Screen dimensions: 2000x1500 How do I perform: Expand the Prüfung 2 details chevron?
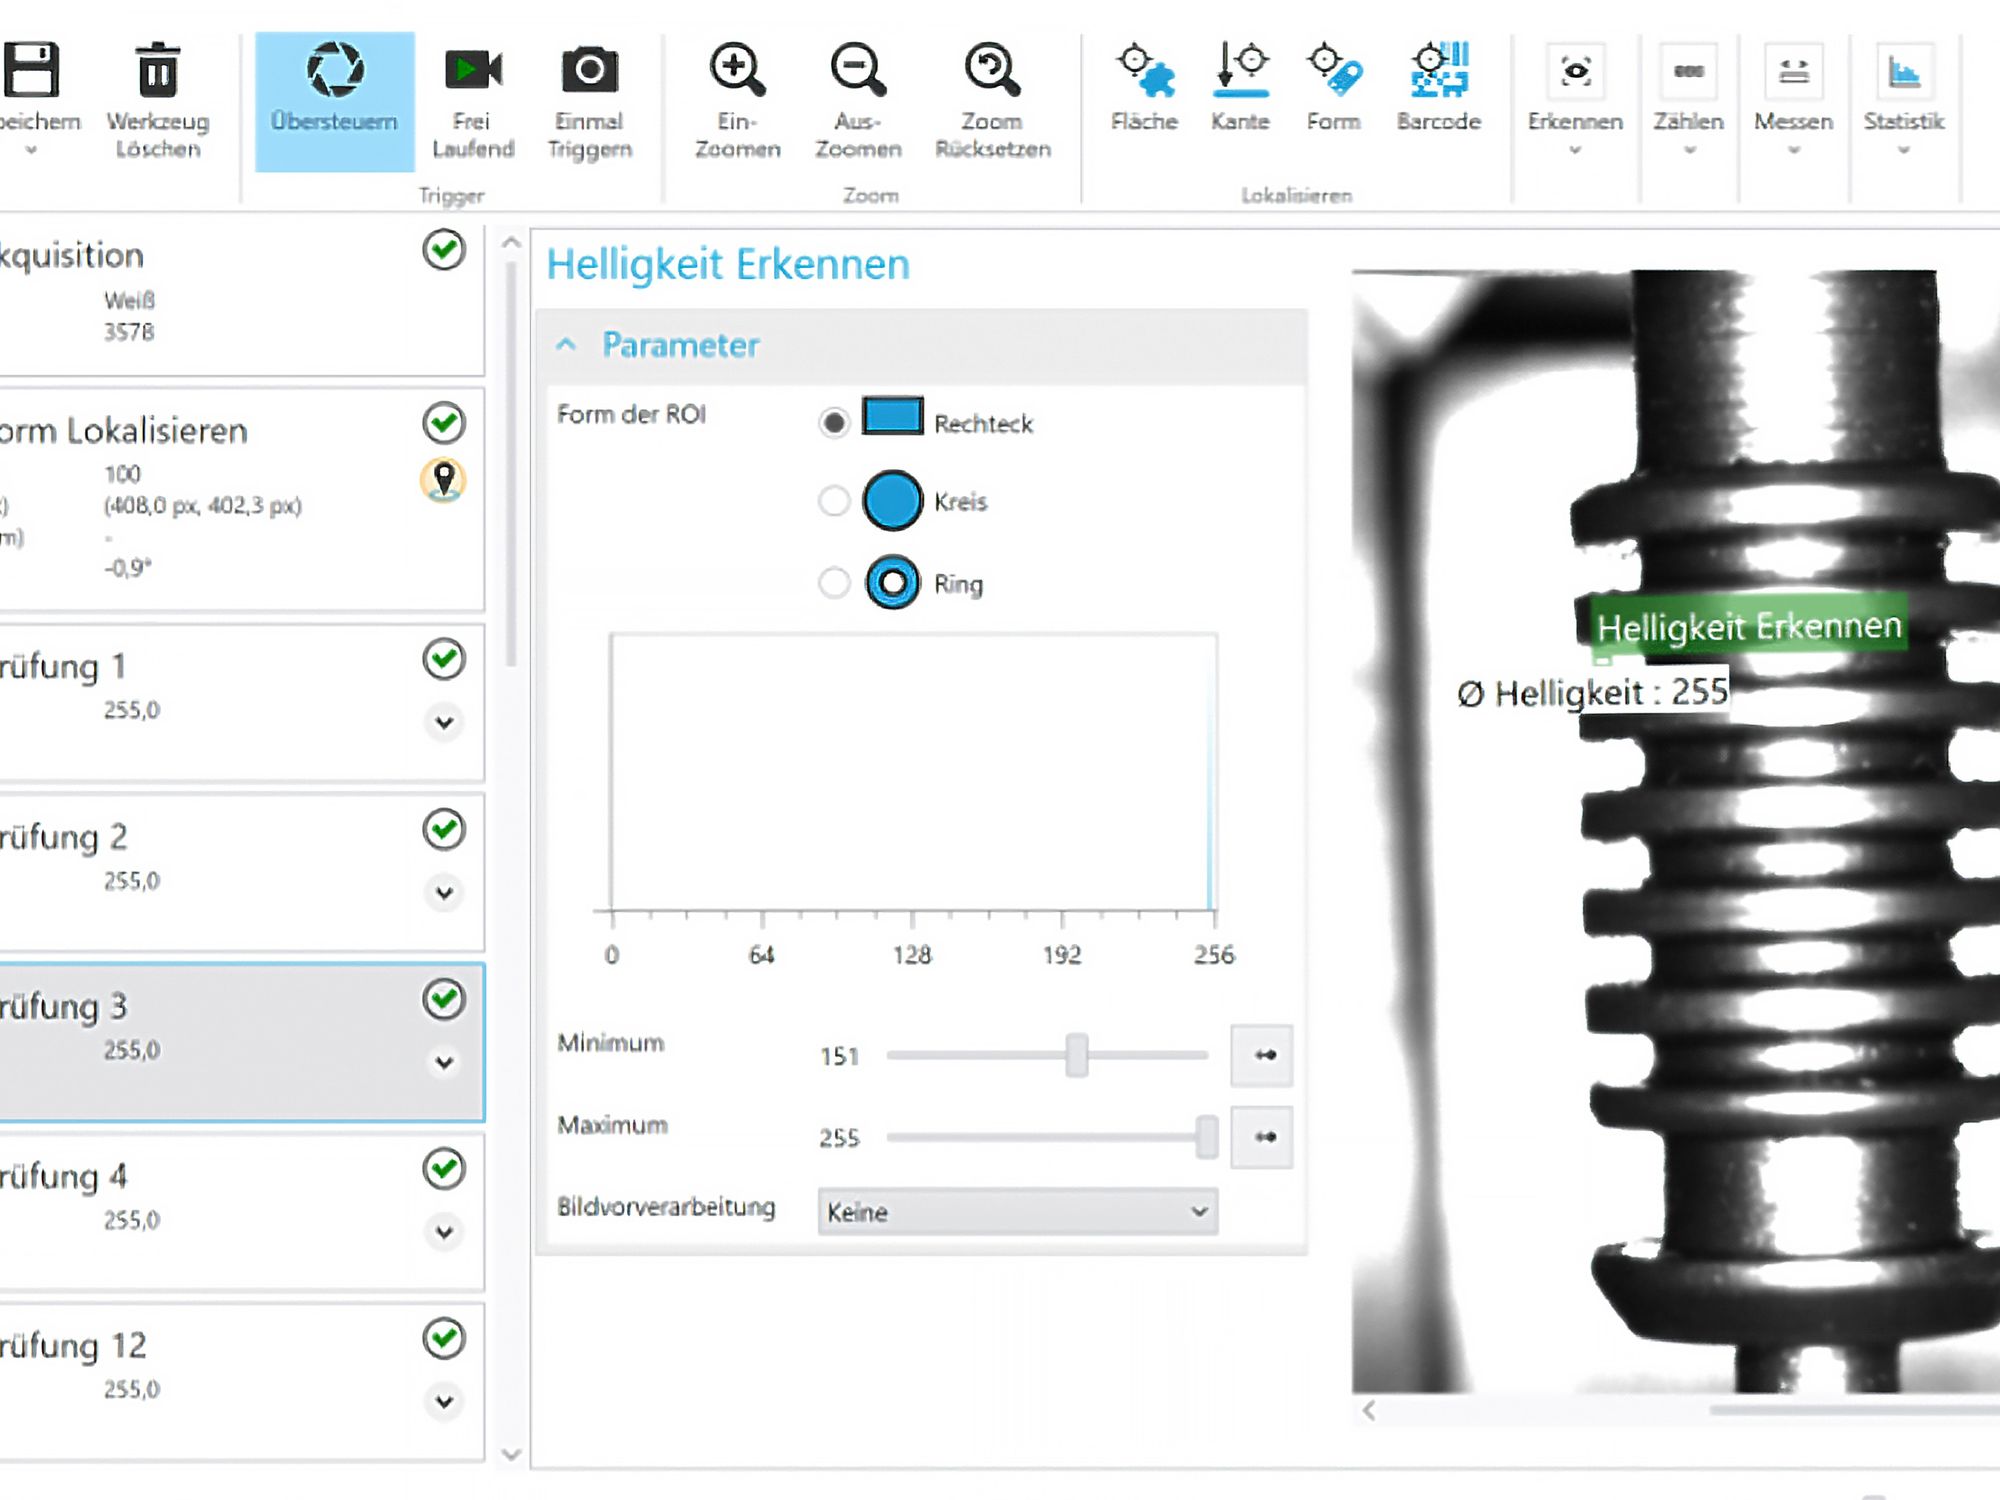click(444, 892)
